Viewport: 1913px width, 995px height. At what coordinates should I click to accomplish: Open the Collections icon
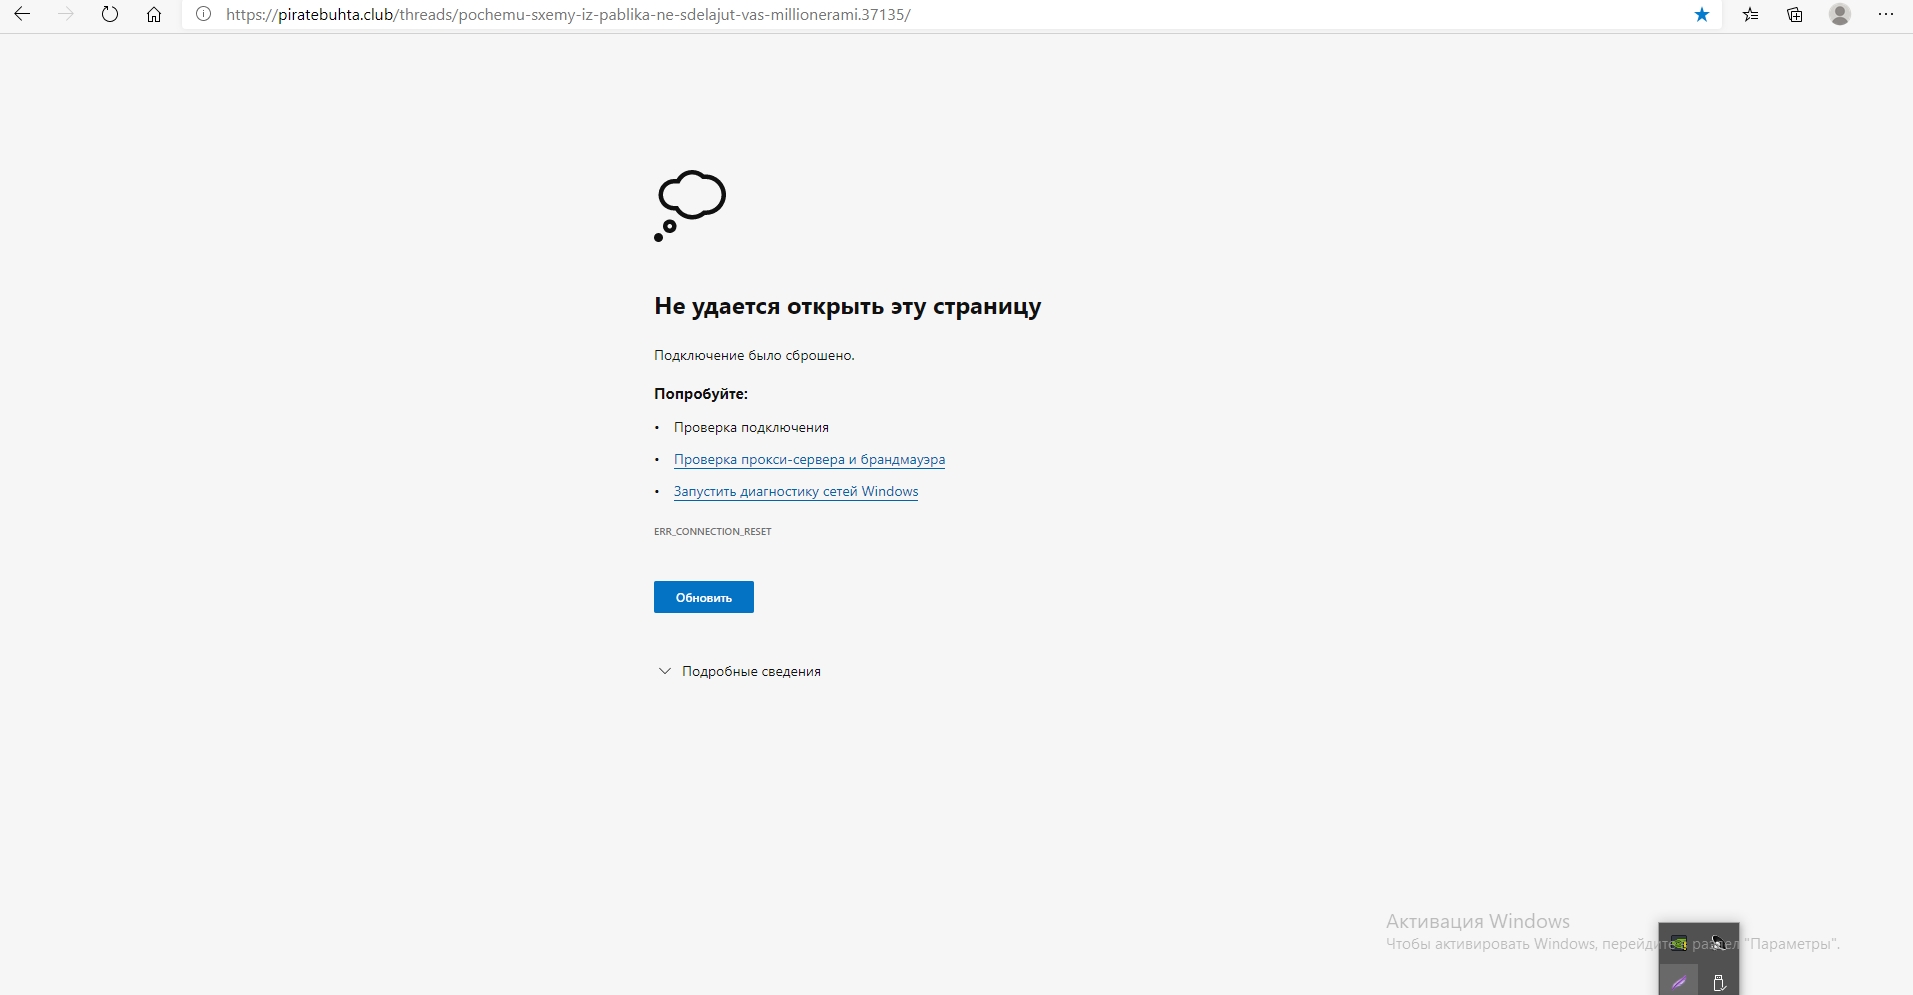(x=1795, y=14)
